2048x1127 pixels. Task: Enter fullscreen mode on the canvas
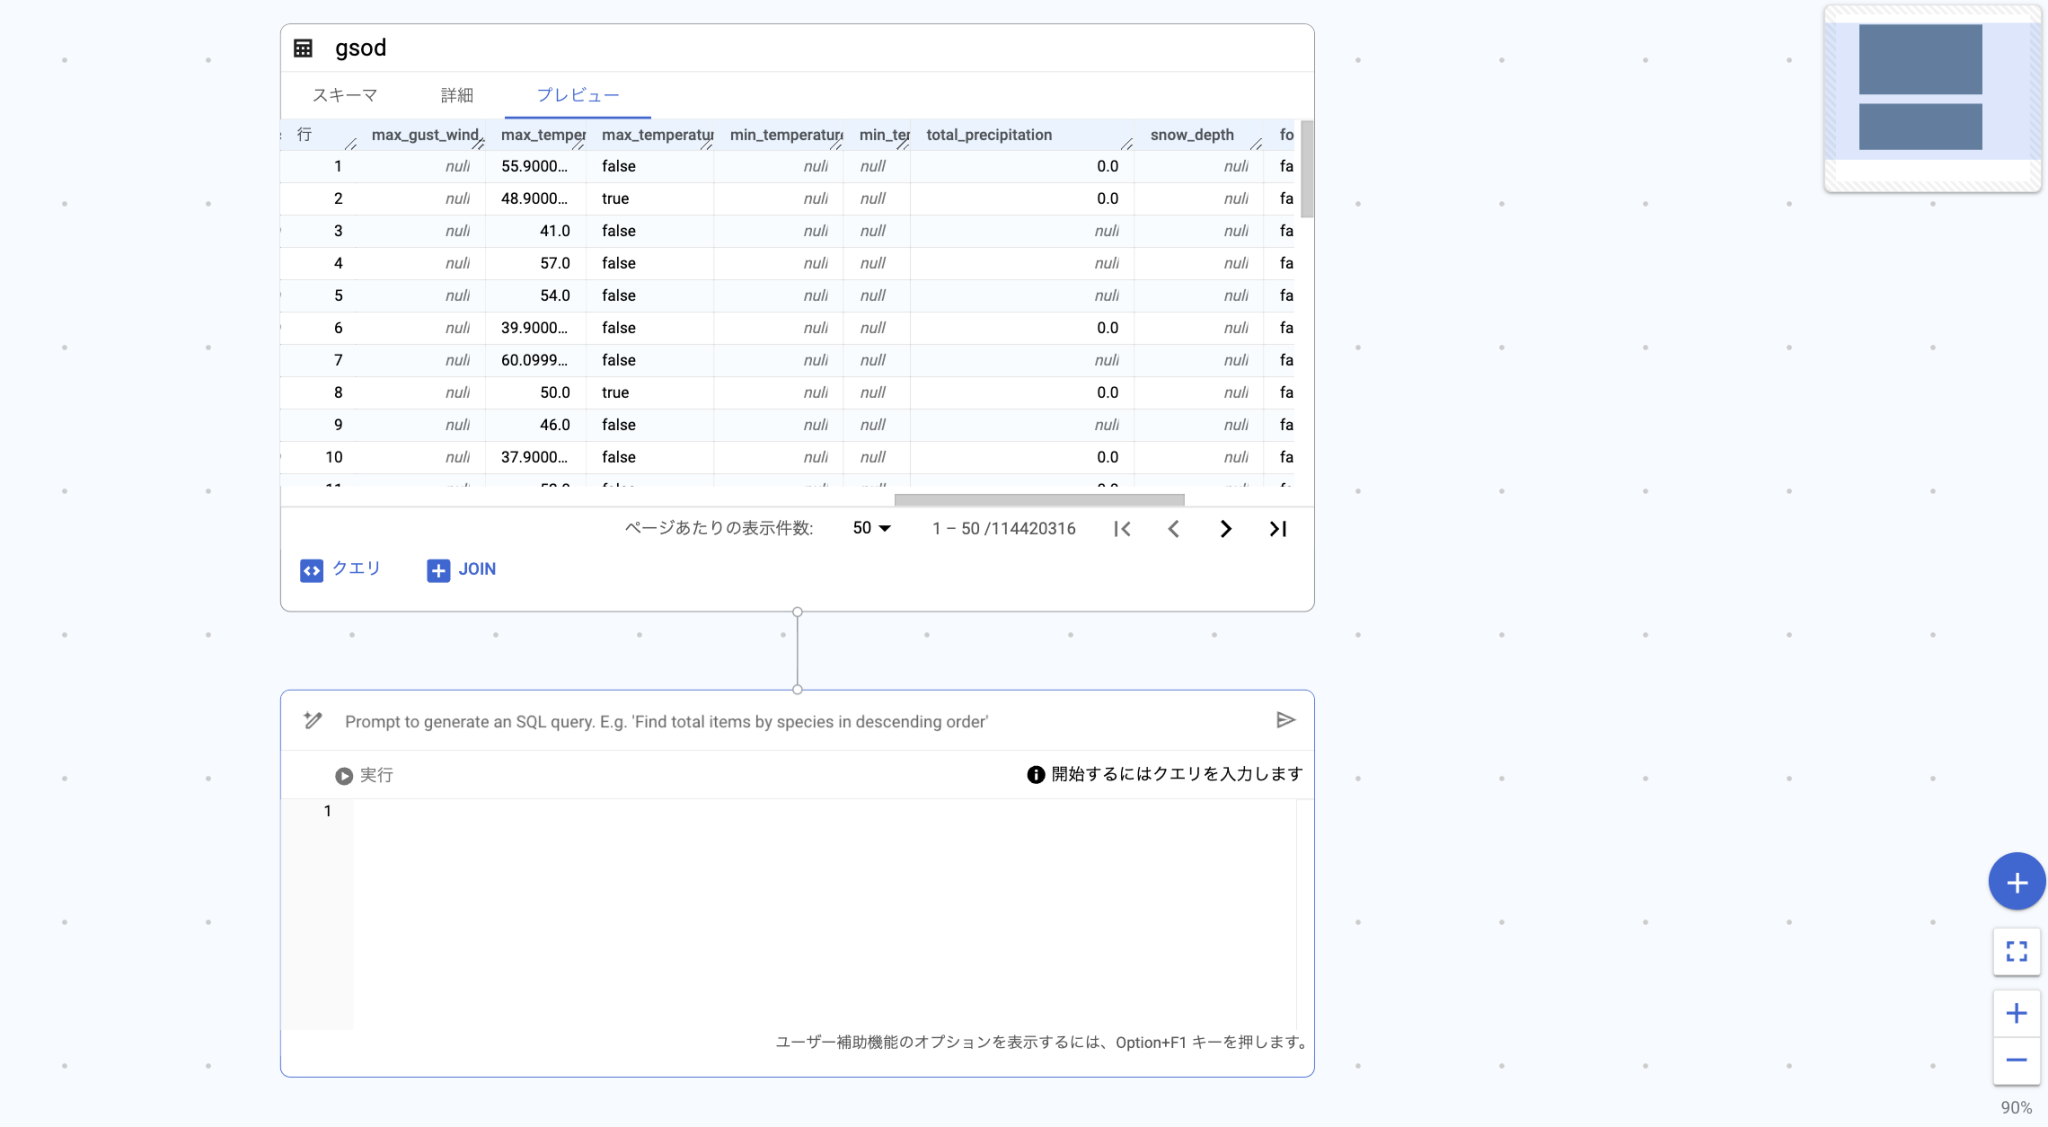(x=2017, y=951)
